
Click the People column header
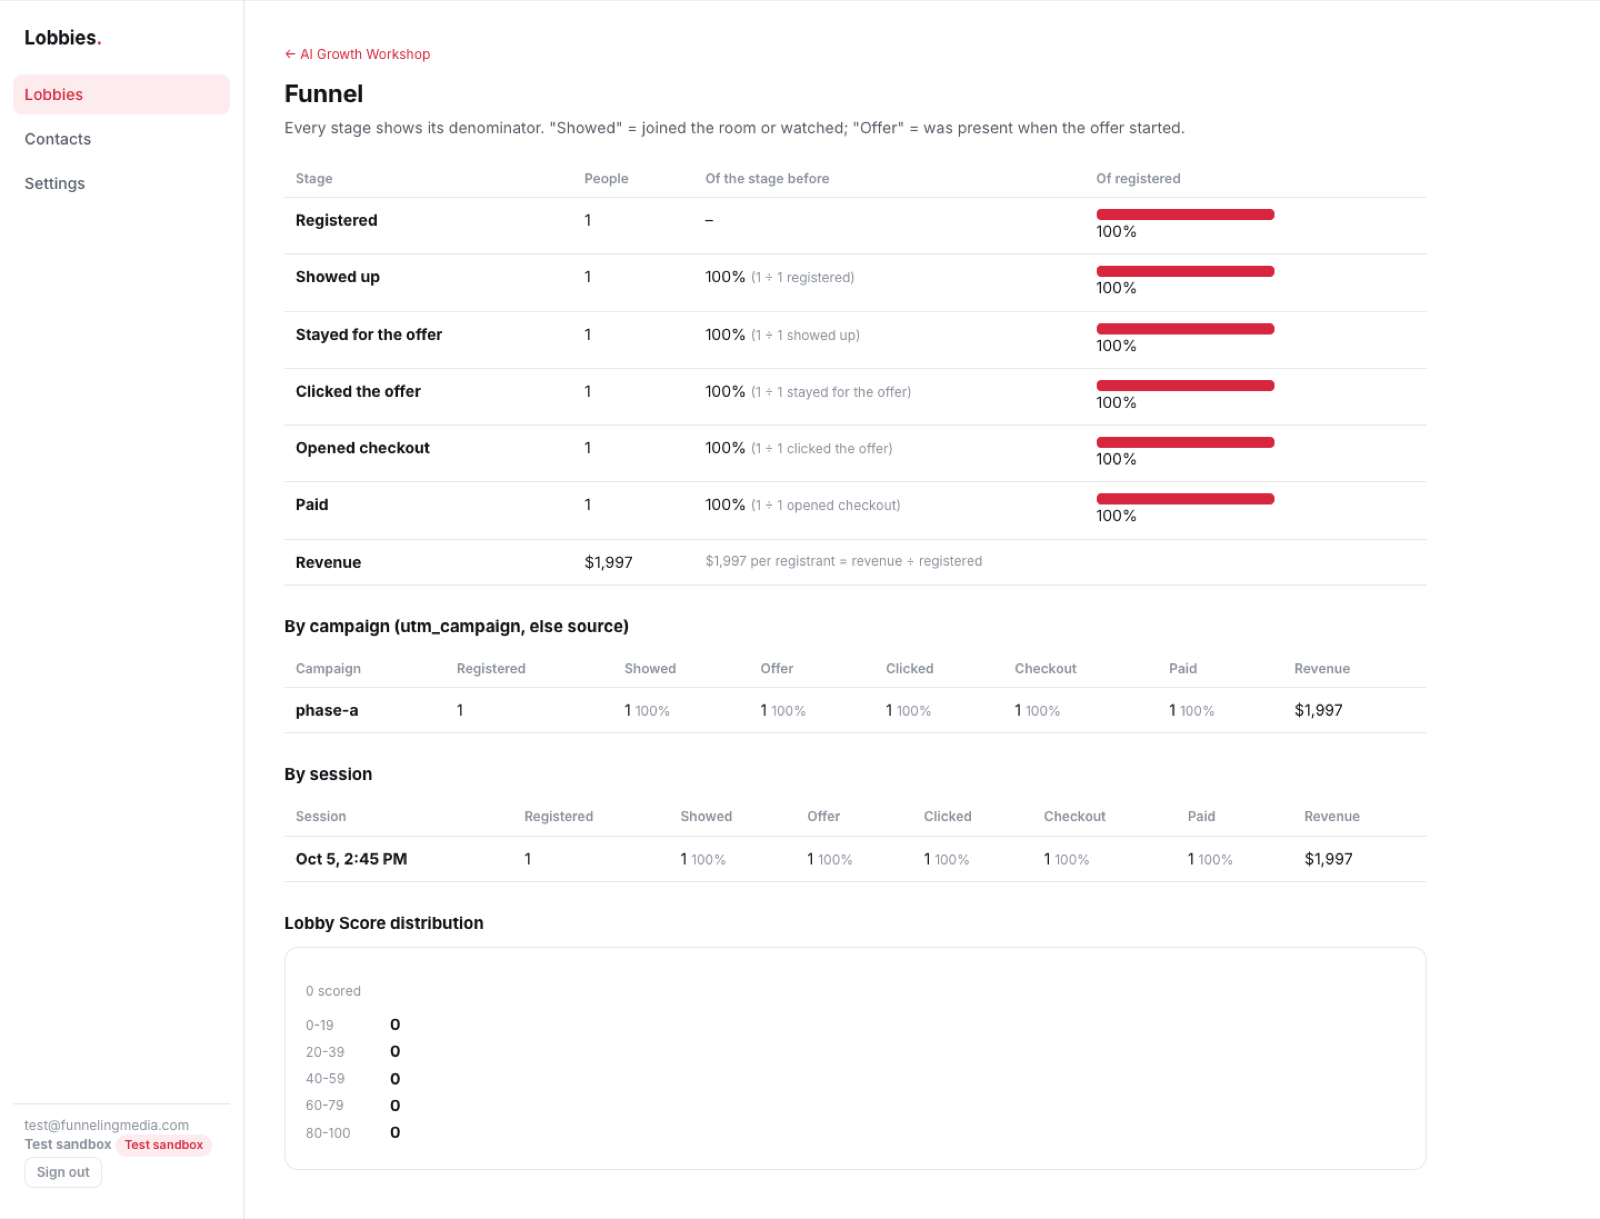[606, 178]
